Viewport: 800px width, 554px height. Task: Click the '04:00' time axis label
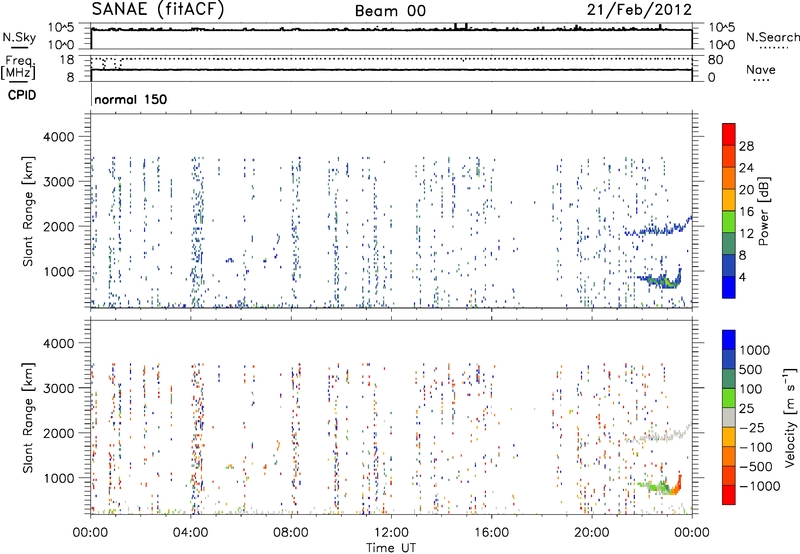click(x=190, y=533)
